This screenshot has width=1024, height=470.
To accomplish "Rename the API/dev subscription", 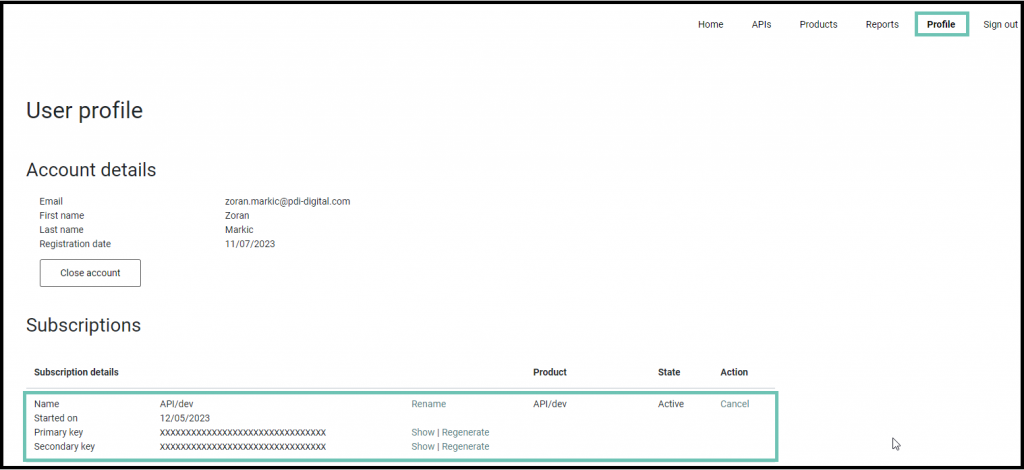I will [x=428, y=404].
